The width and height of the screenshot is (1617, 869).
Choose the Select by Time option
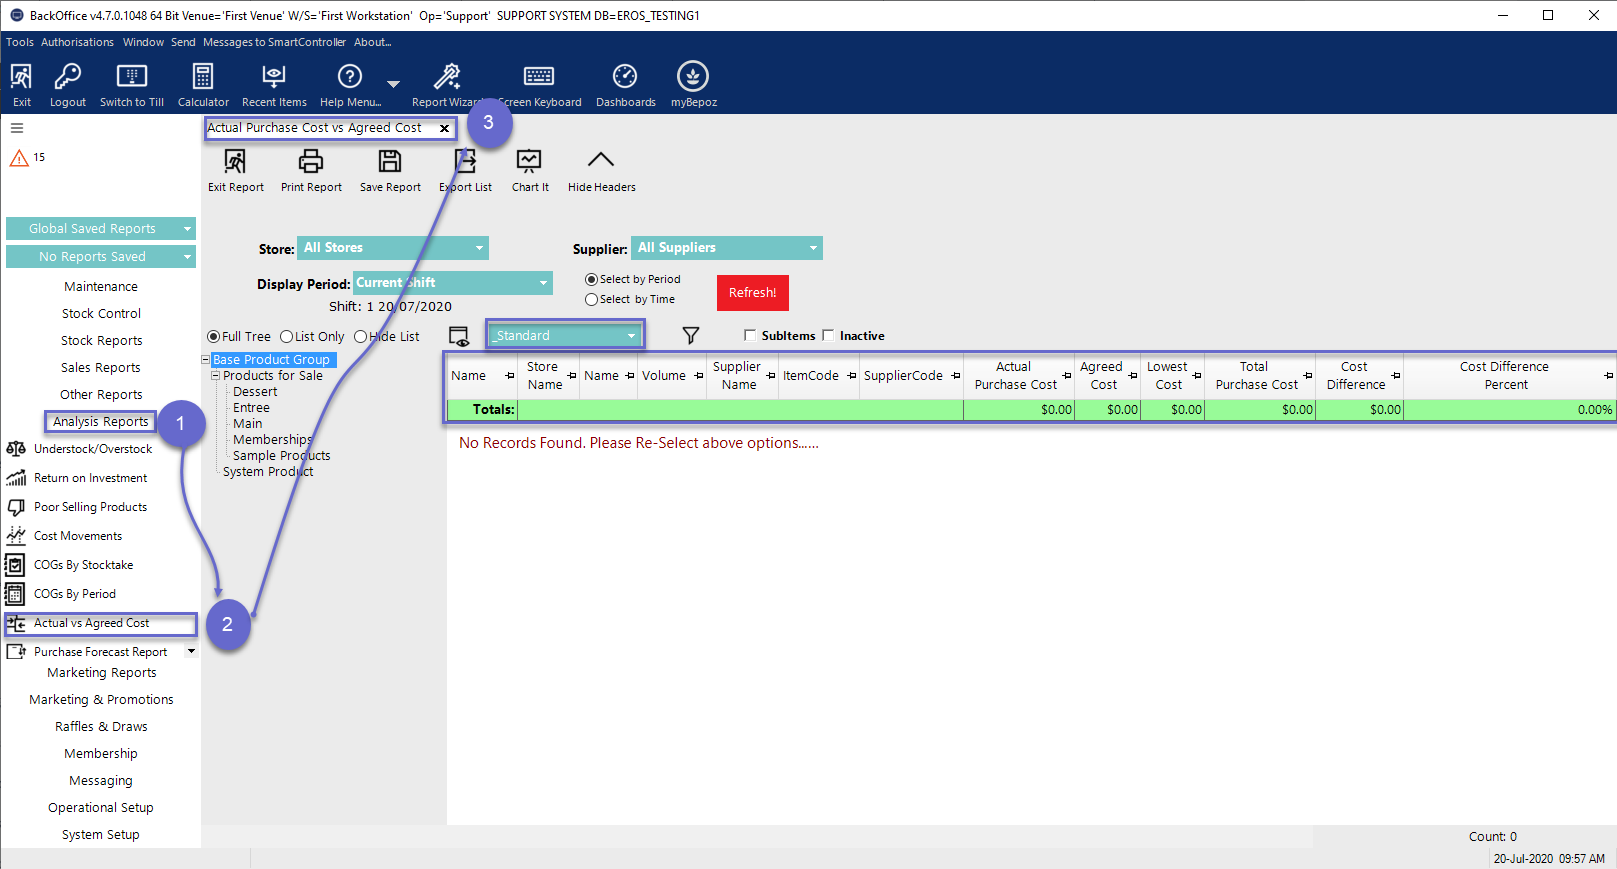(592, 300)
